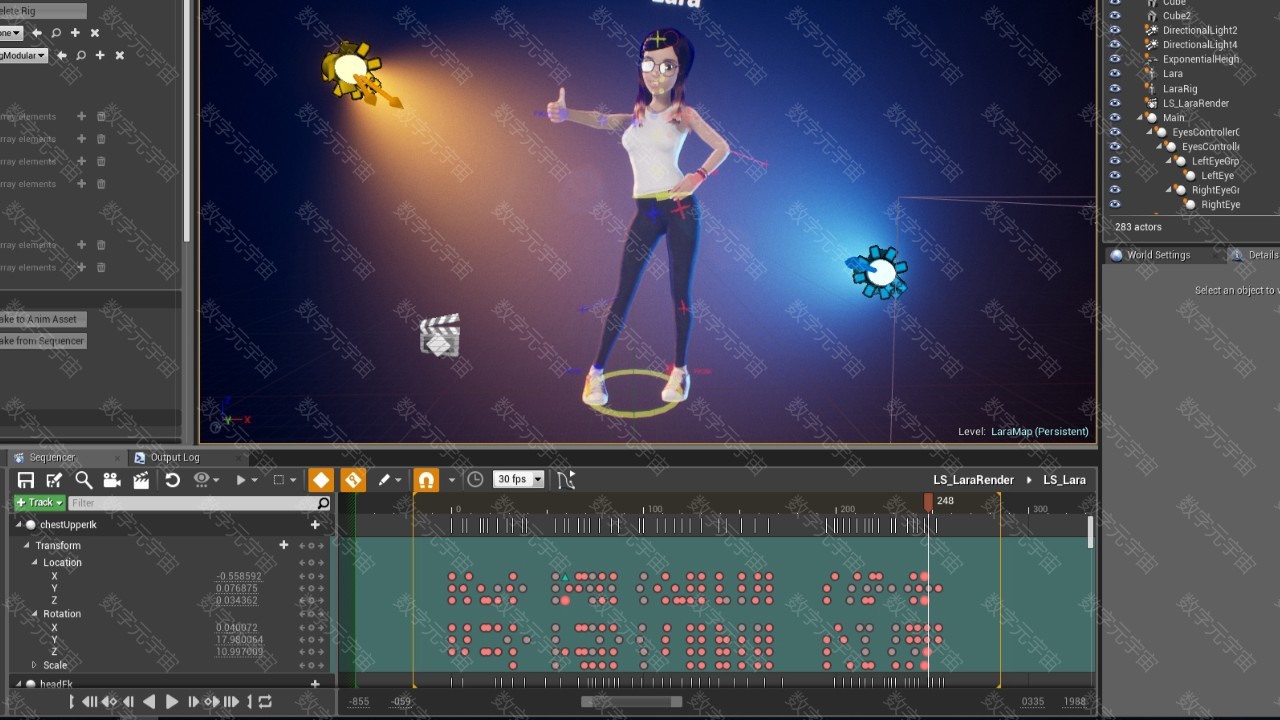Toggle the snapping magnet icon
The height and width of the screenshot is (720, 1280).
coord(426,480)
